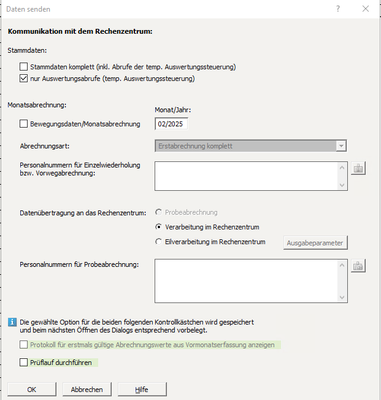Choose Eilverarbeitung im Rechenzentrum option

[x=159, y=242]
